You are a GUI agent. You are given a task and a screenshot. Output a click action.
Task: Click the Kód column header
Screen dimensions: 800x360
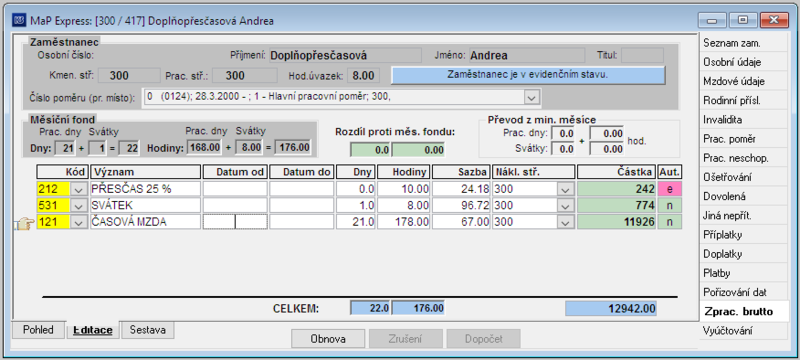point(62,172)
